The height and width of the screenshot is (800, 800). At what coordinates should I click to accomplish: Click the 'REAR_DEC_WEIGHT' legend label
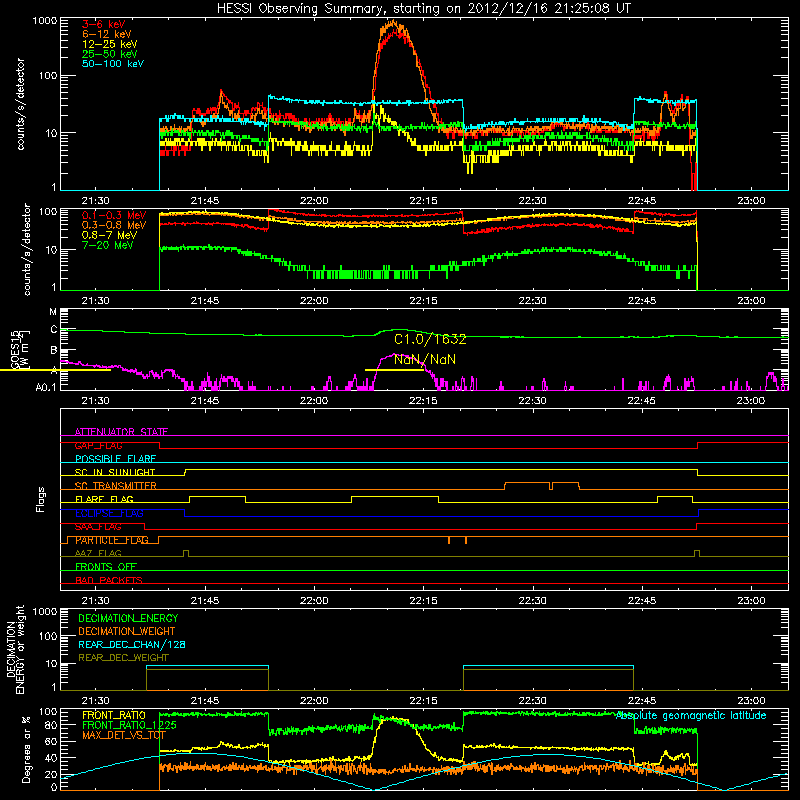tap(123, 658)
